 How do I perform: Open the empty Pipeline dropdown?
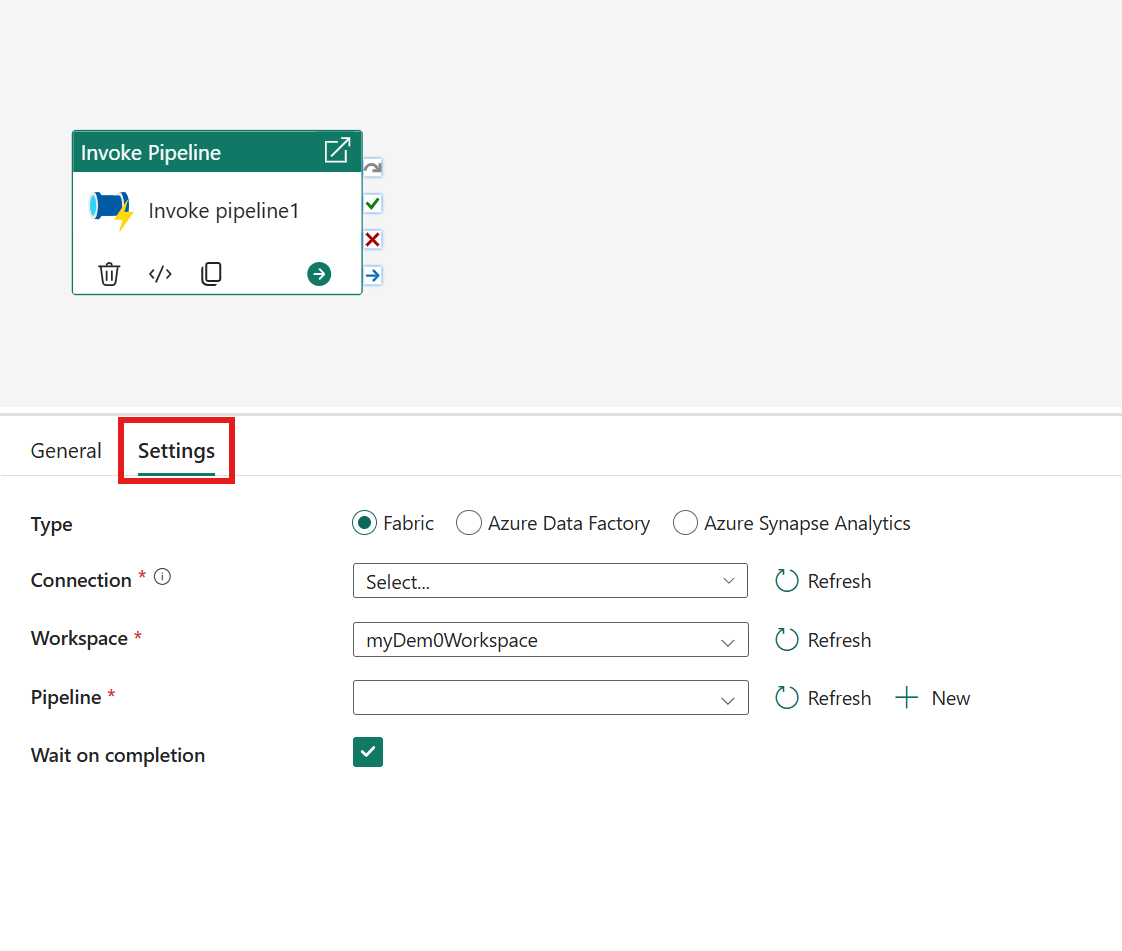550,698
